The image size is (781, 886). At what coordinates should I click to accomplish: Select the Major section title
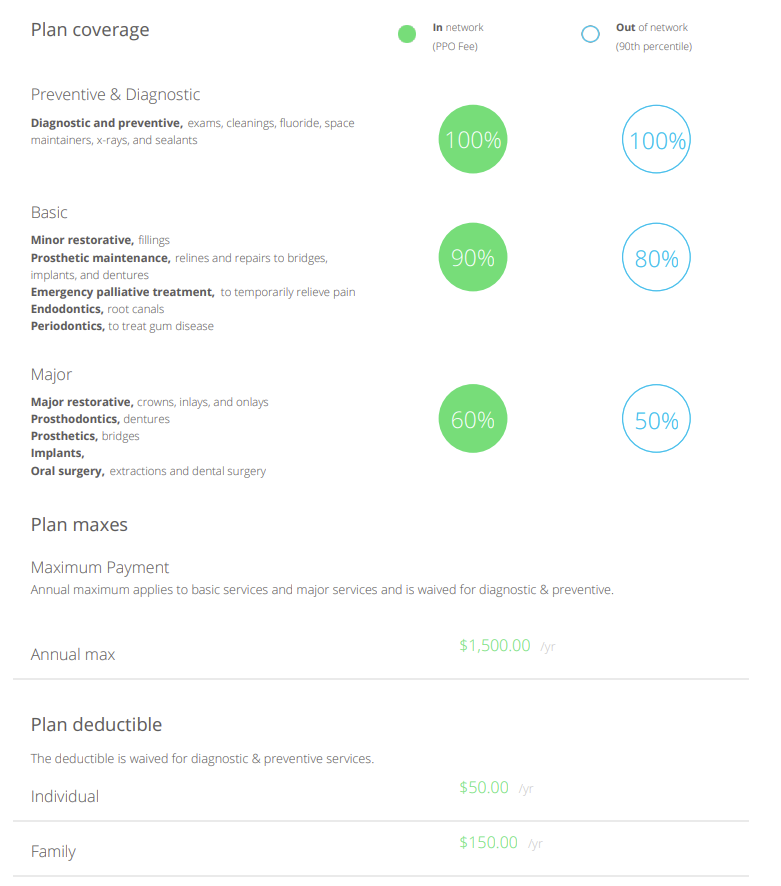pos(51,375)
